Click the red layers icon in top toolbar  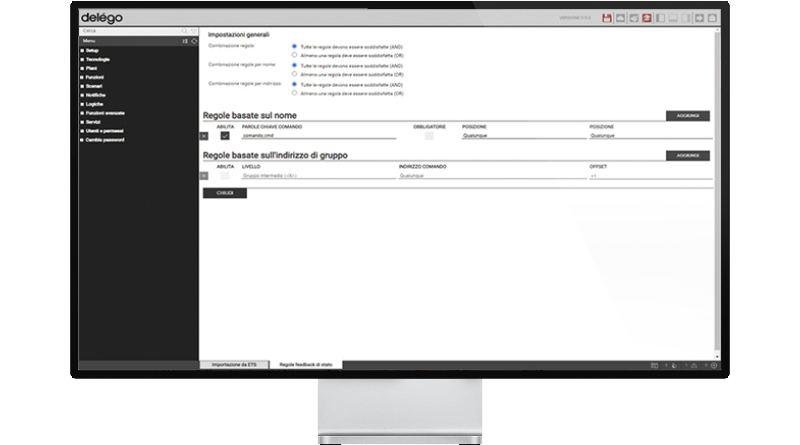(x=647, y=18)
